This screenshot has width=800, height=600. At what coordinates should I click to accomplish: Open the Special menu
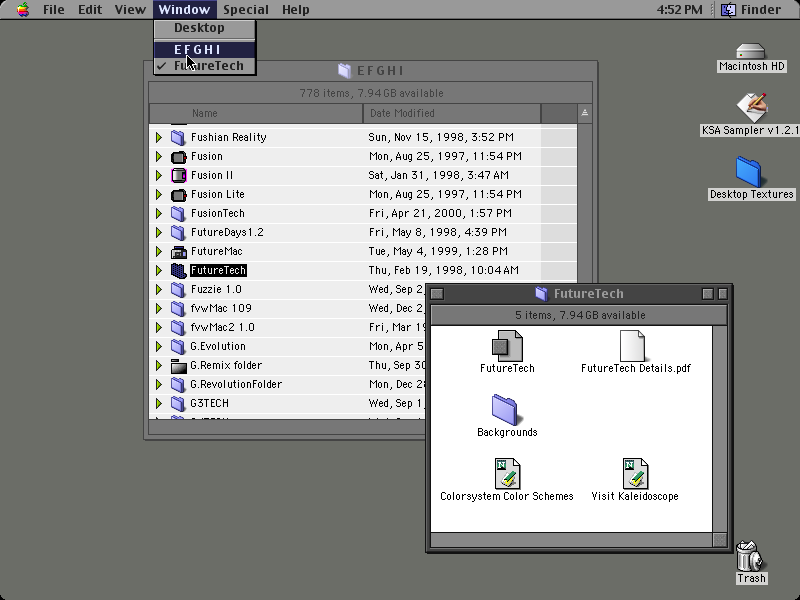(x=245, y=10)
